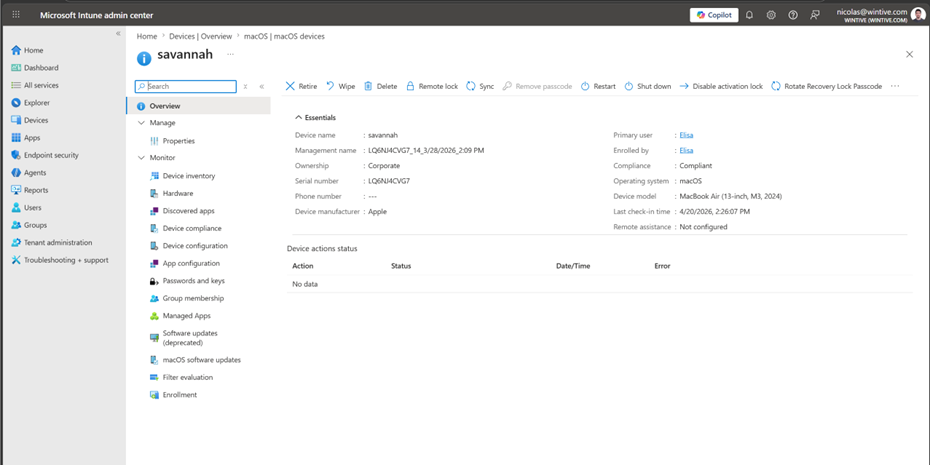Clear the resource menu search with x
The height and width of the screenshot is (465, 930).
(246, 87)
